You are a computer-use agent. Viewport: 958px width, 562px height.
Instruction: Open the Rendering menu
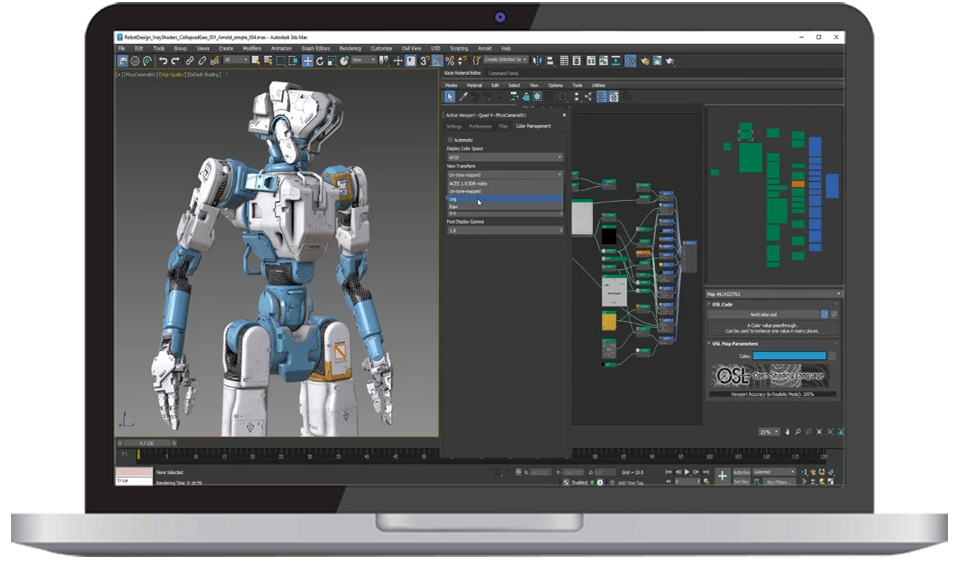(x=350, y=48)
